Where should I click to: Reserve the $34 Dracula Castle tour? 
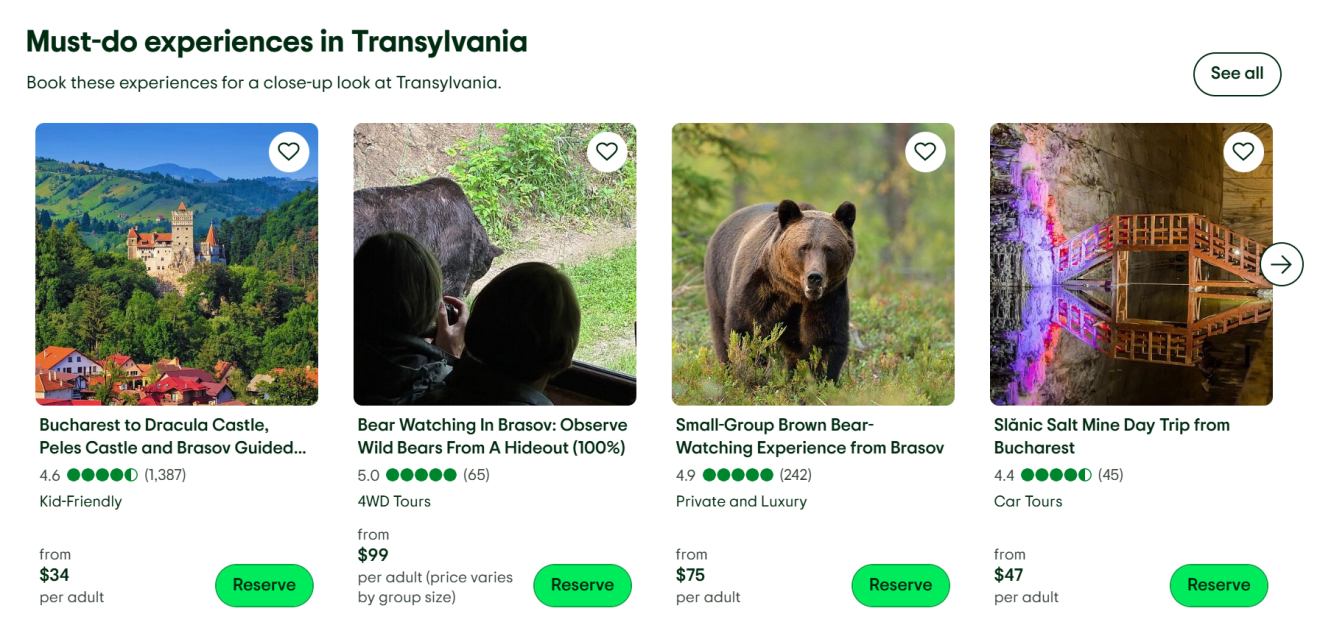(x=264, y=585)
